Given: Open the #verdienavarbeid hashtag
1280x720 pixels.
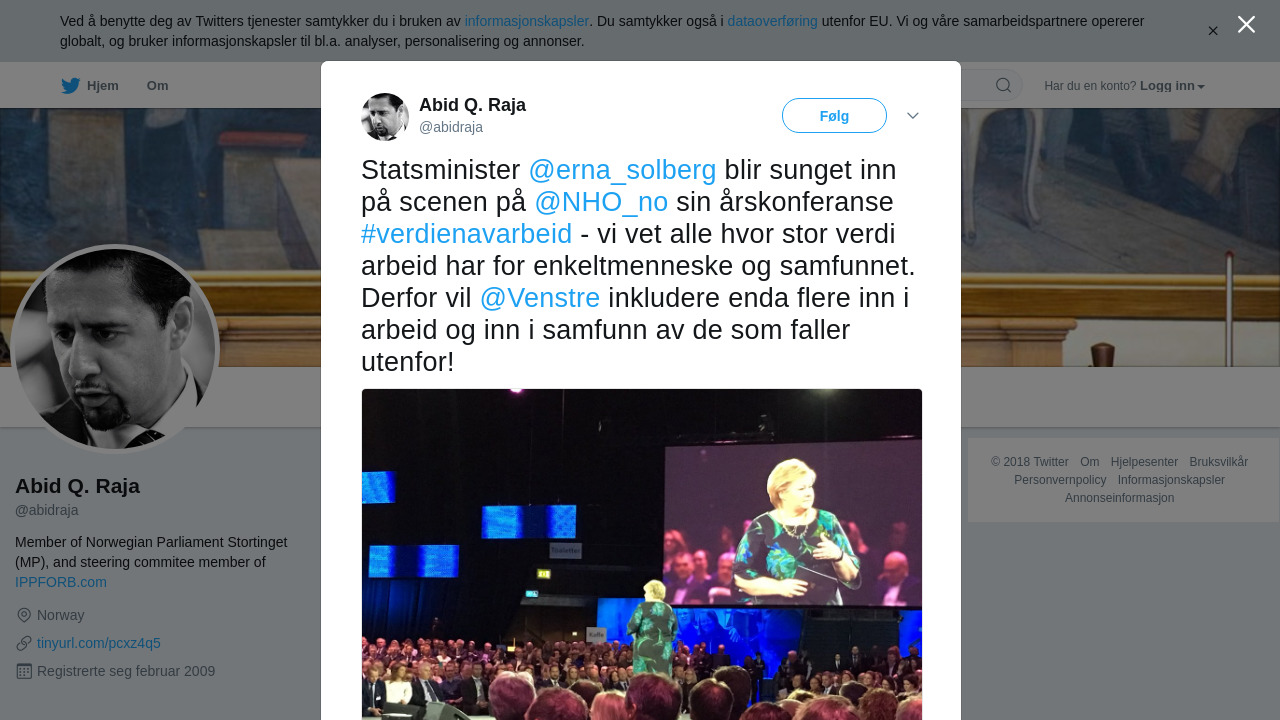Looking at the screenshot, I should [466, 234].
